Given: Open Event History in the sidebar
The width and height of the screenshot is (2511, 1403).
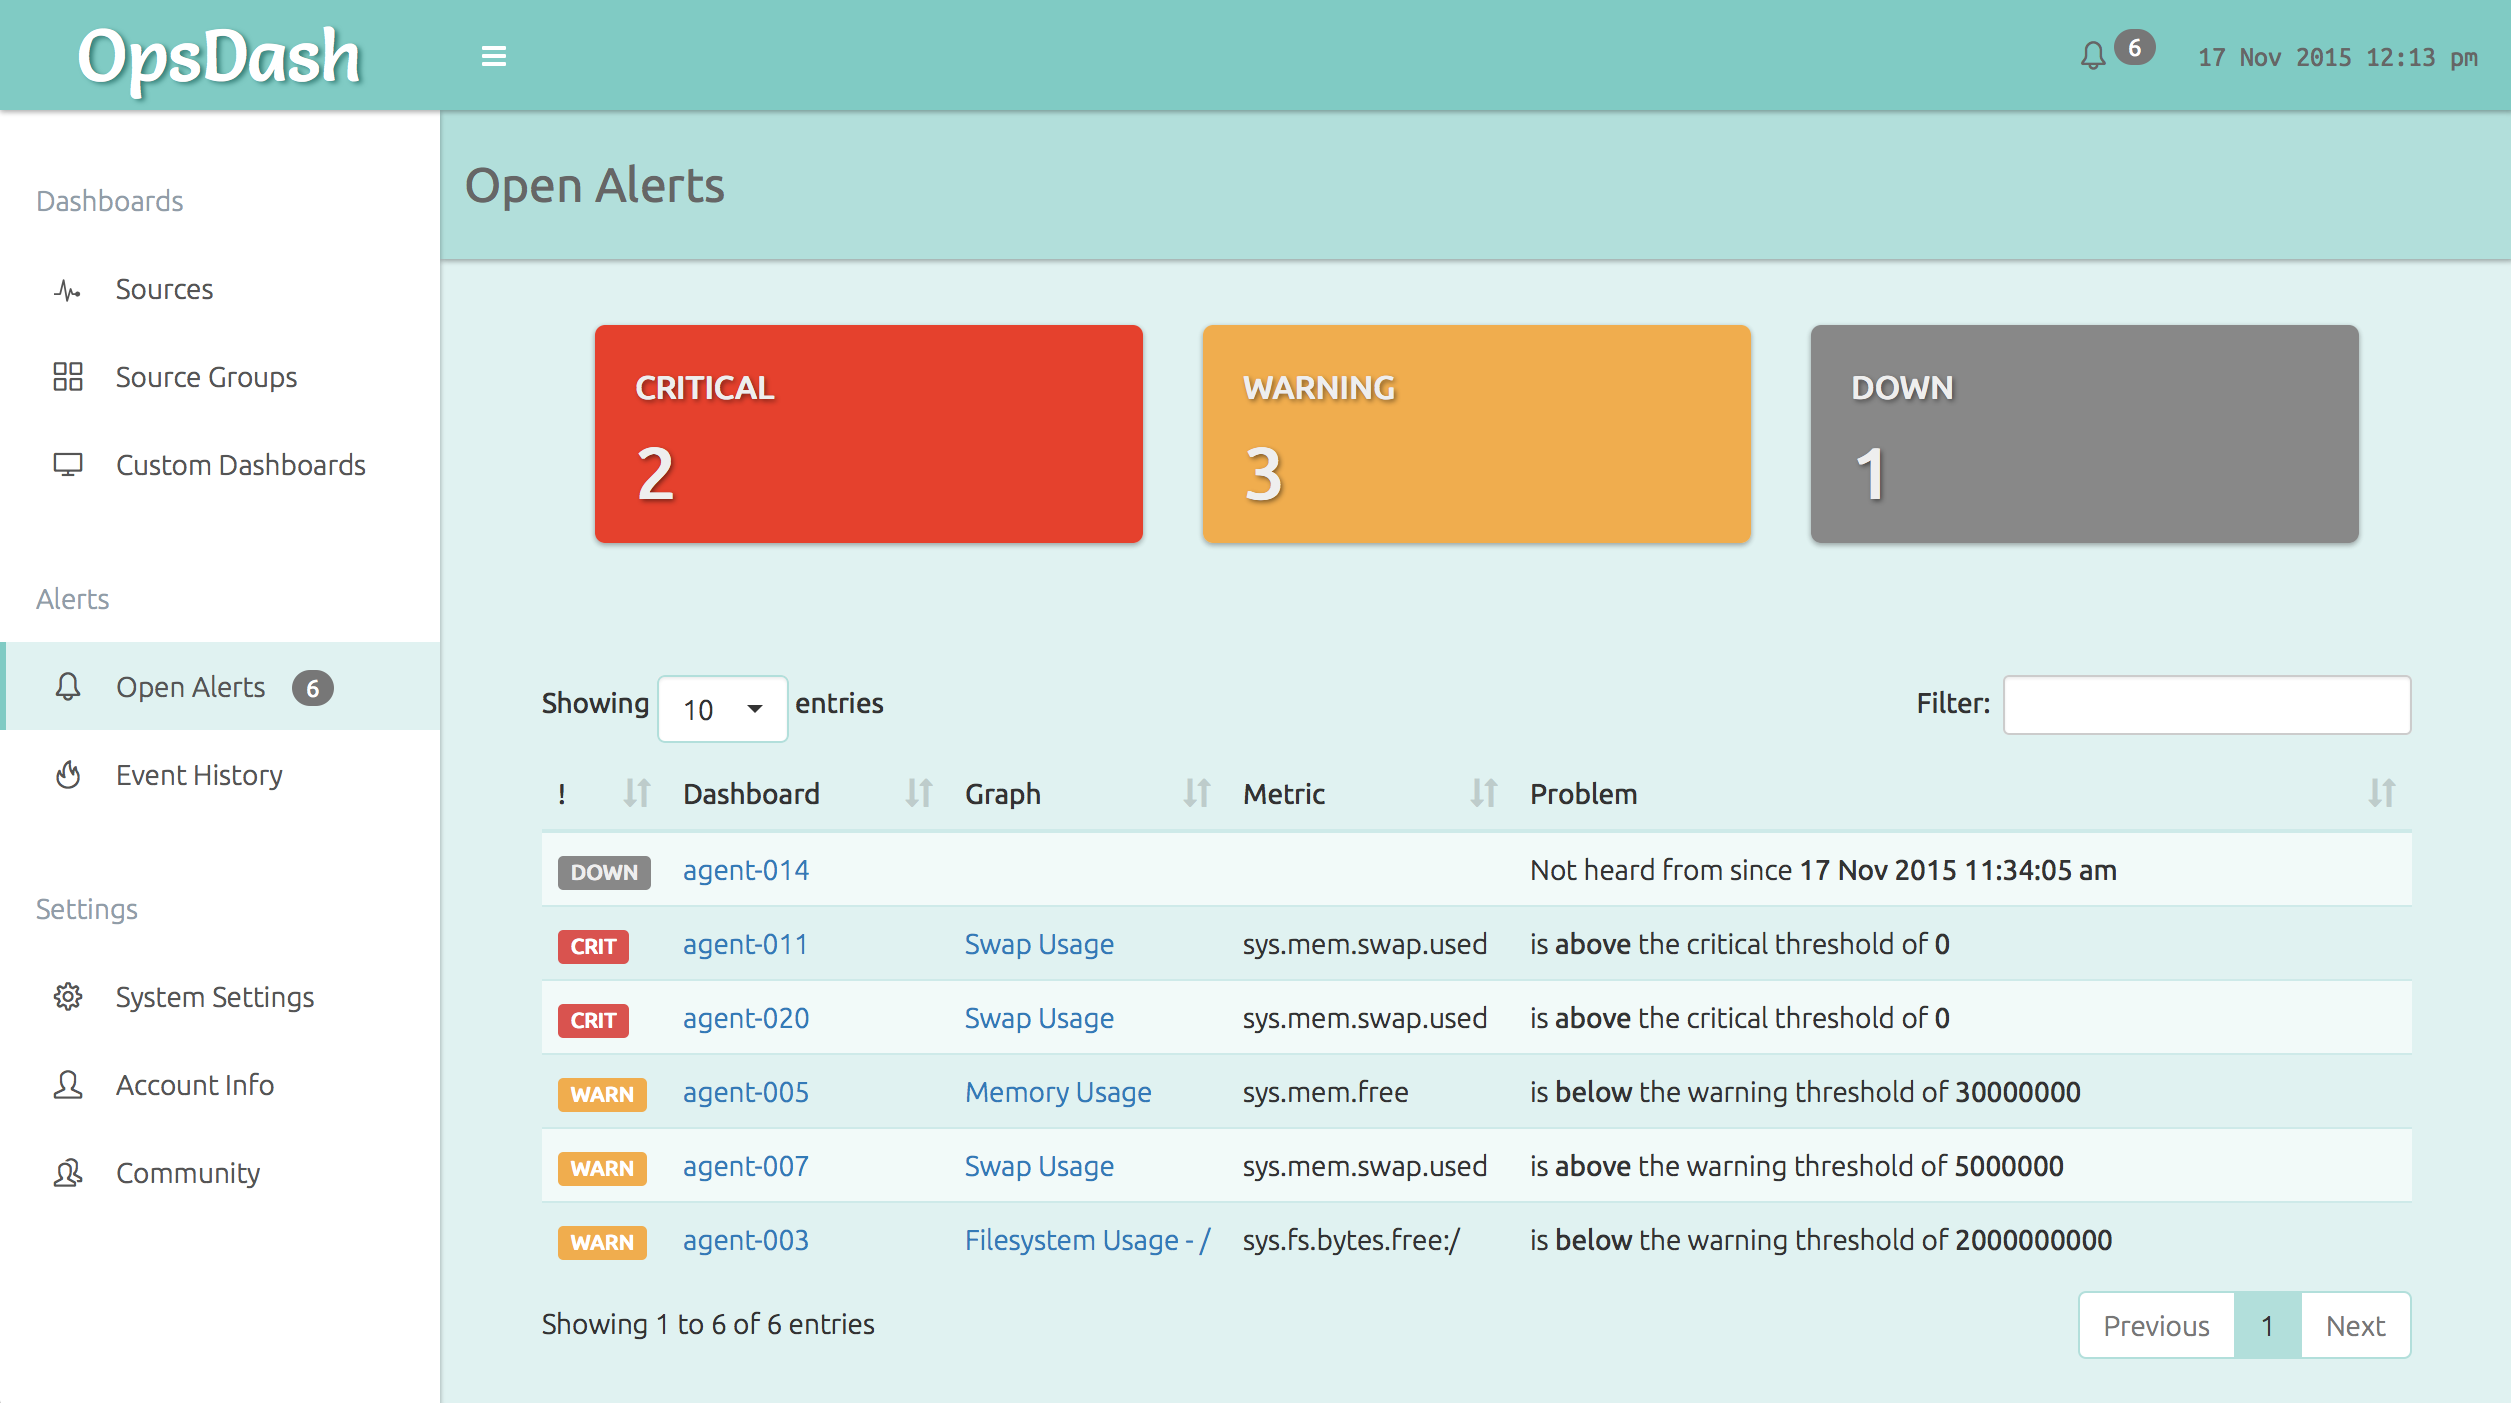Looking at the screenshot, I should point(220,775).
